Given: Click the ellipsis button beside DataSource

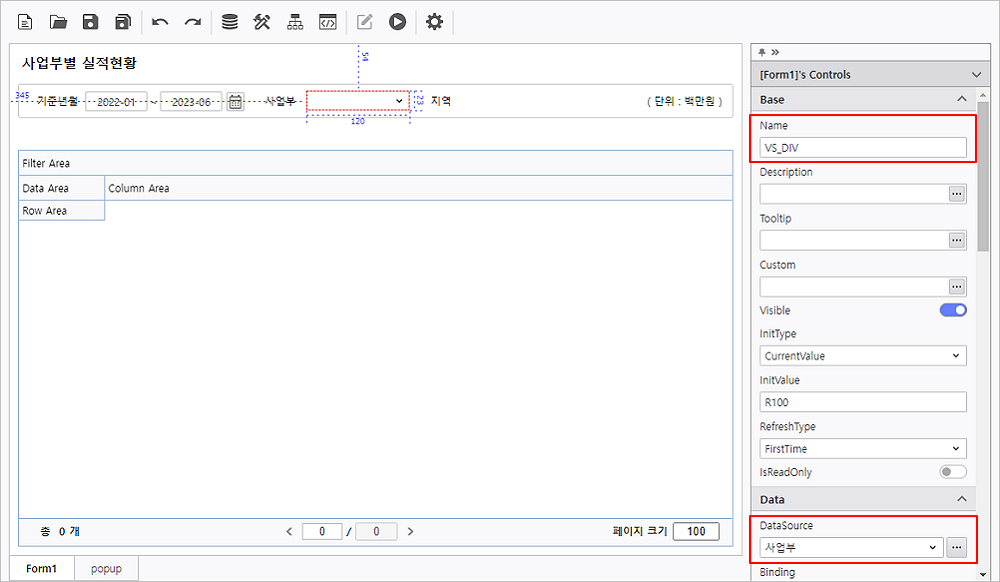Looking at the screenshot, I should [957, 547].
